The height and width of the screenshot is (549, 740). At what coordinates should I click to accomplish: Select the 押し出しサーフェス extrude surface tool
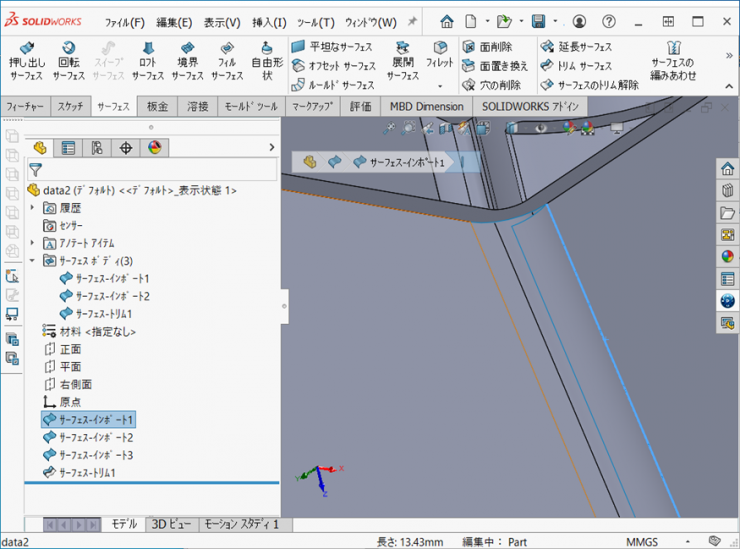click(27, 61)
